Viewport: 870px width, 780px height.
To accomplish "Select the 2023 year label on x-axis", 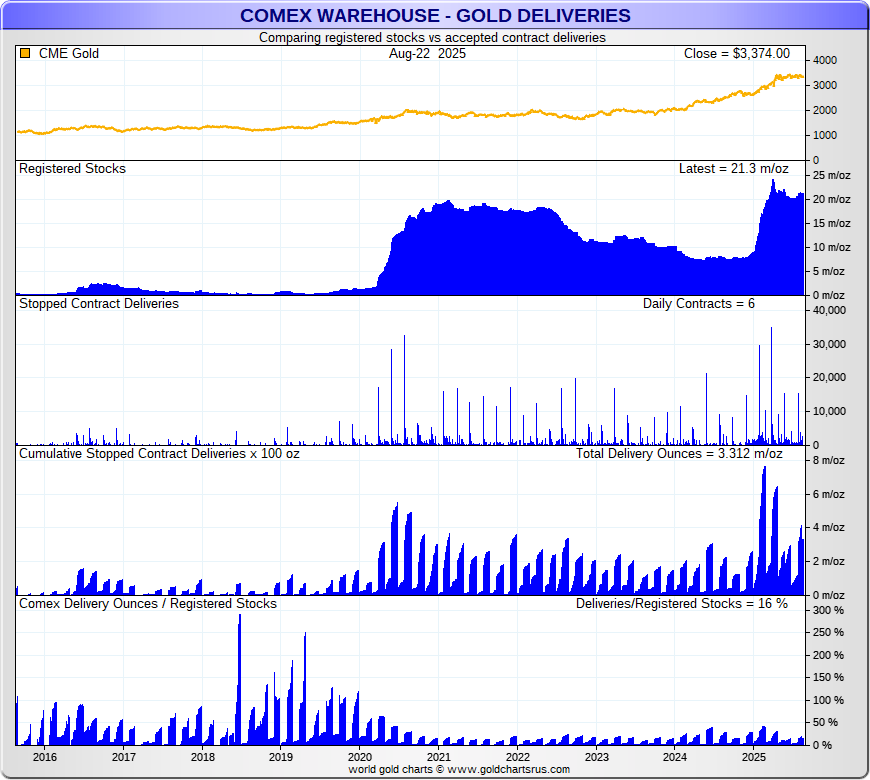I will coord(596,757).
